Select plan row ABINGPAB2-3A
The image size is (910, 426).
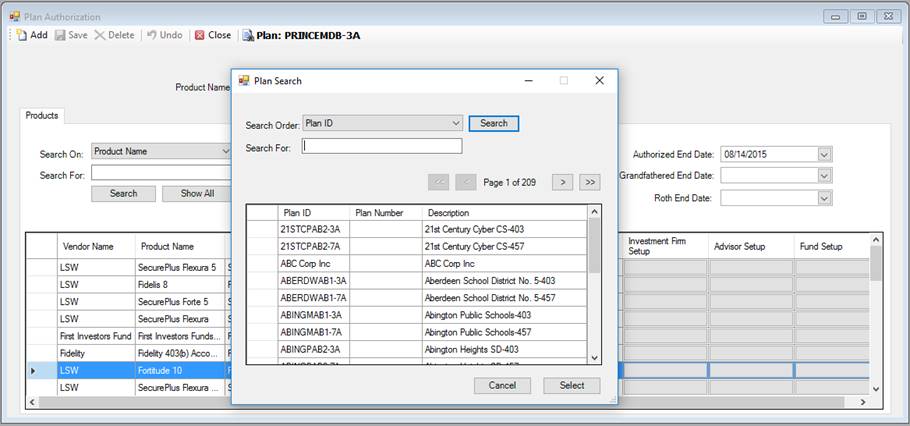coord(417,349)
